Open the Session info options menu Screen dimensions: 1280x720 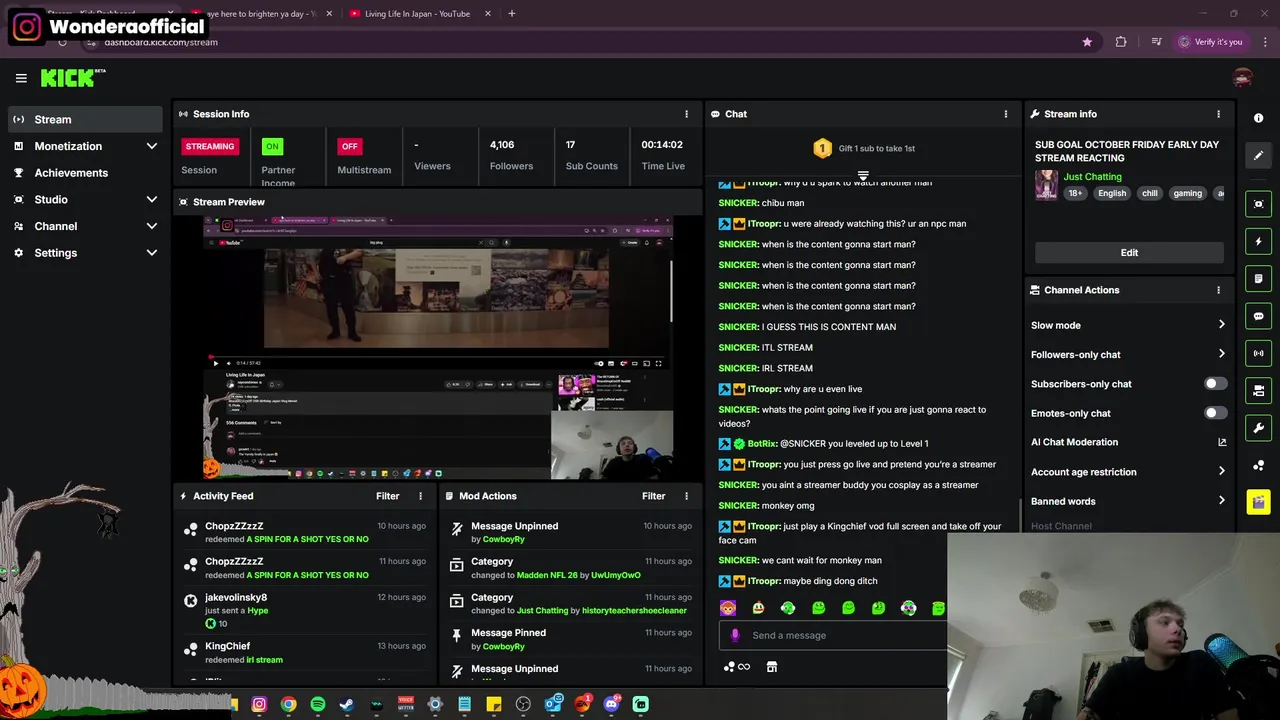686,114
